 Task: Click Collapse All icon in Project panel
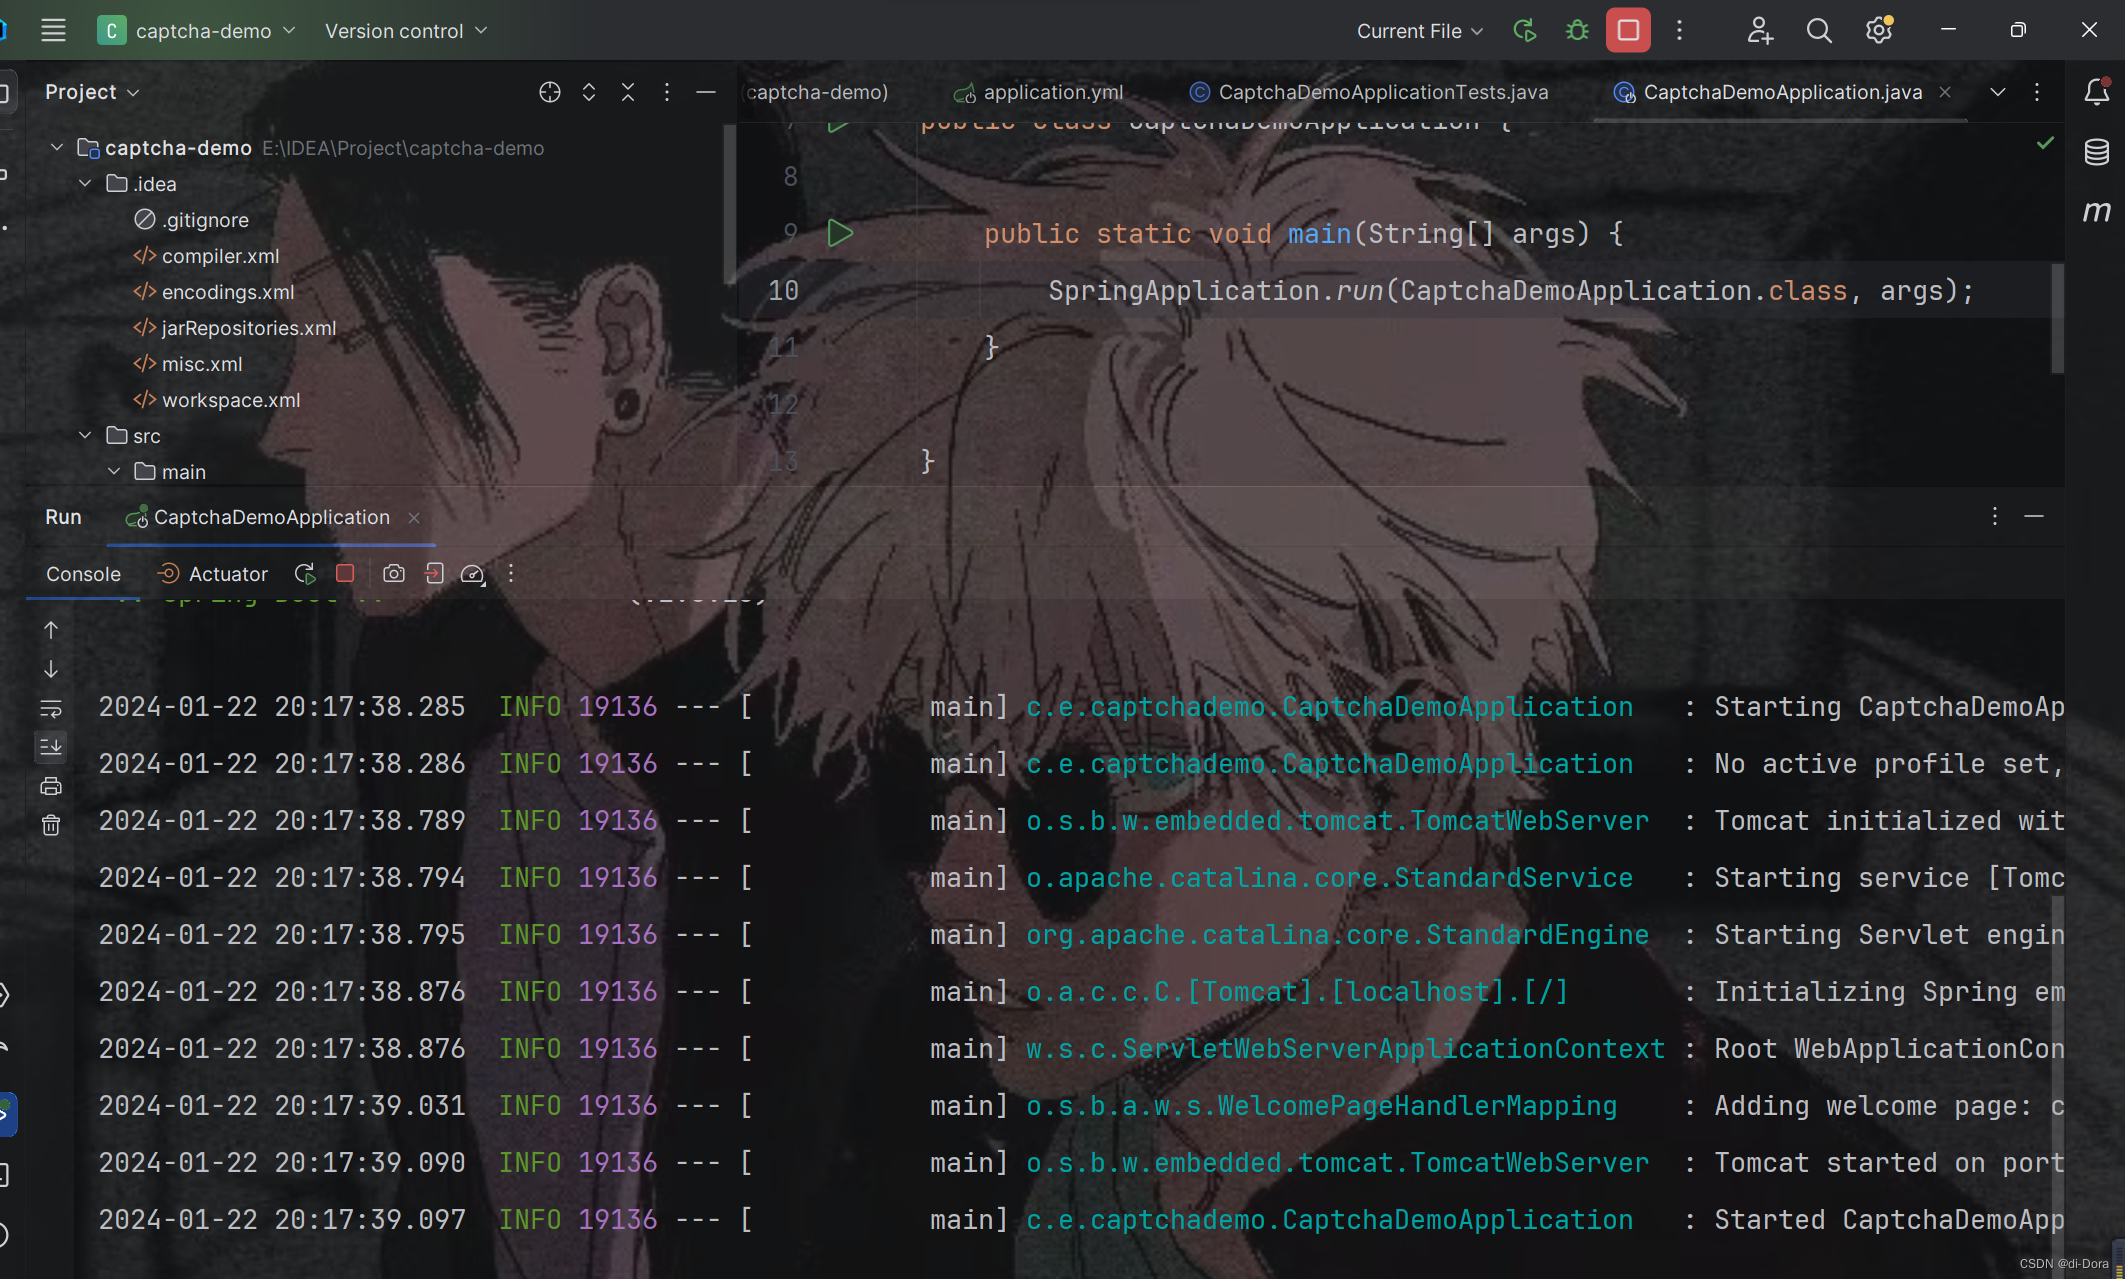[628, 92]
